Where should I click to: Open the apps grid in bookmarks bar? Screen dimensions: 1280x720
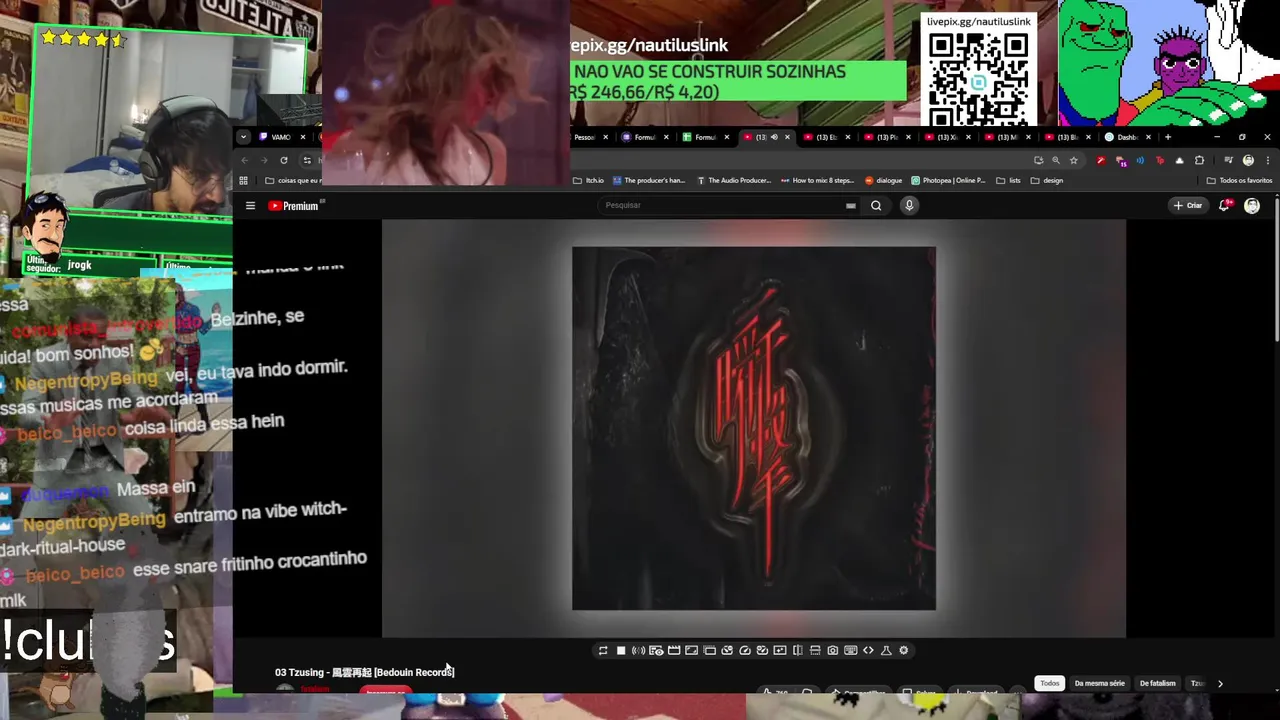click(243, 181)
